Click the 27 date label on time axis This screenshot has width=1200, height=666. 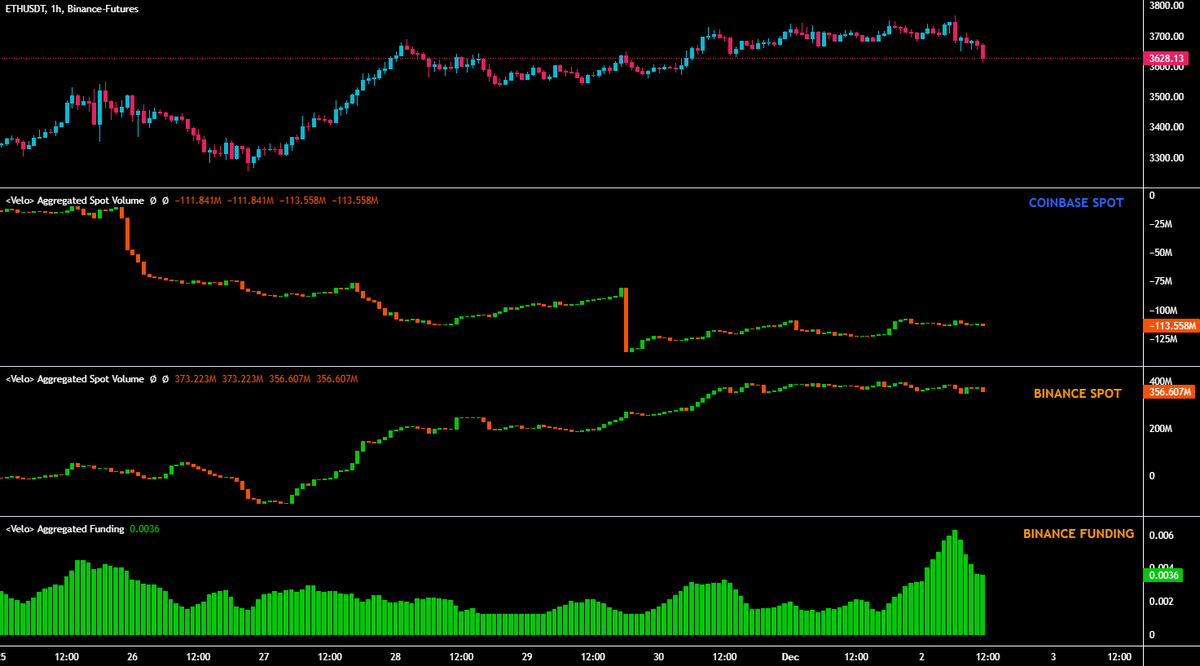click(x=264, y=657)
